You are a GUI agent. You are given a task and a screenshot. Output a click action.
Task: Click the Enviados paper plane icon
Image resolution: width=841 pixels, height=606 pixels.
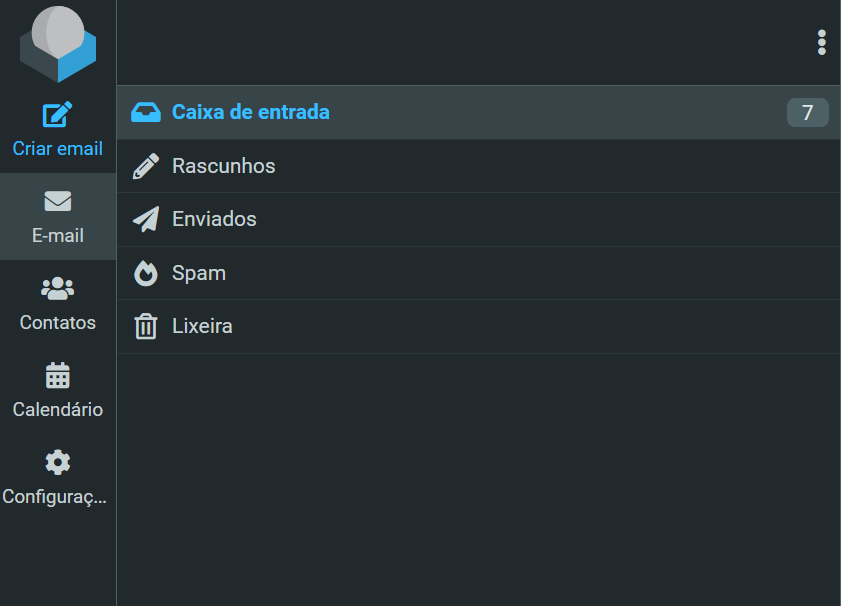click(x=146, y=219)
